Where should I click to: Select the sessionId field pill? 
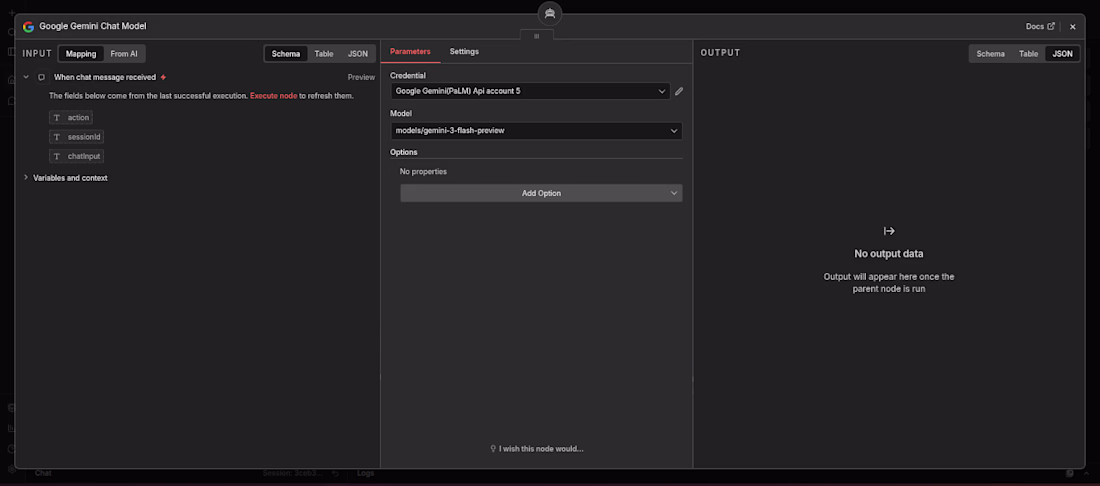tap(76, 137)
